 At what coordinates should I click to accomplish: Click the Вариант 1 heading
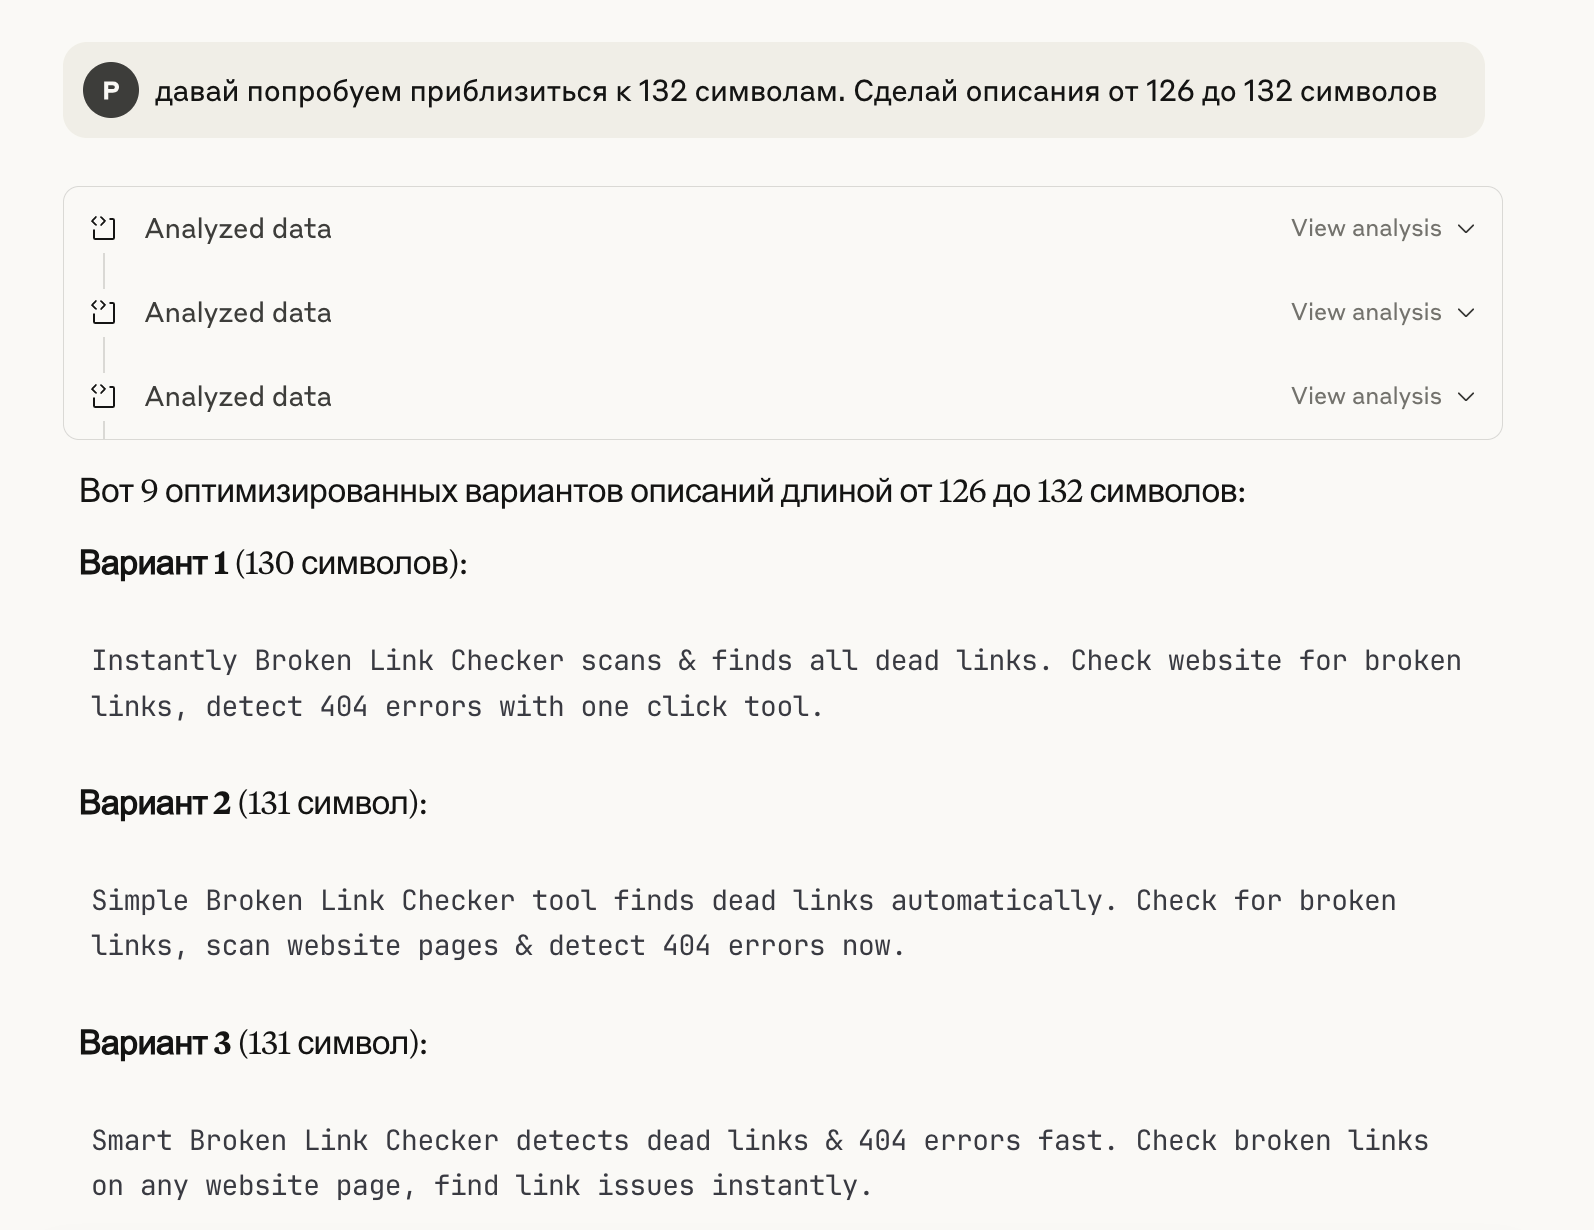click(x=273, y=563)
